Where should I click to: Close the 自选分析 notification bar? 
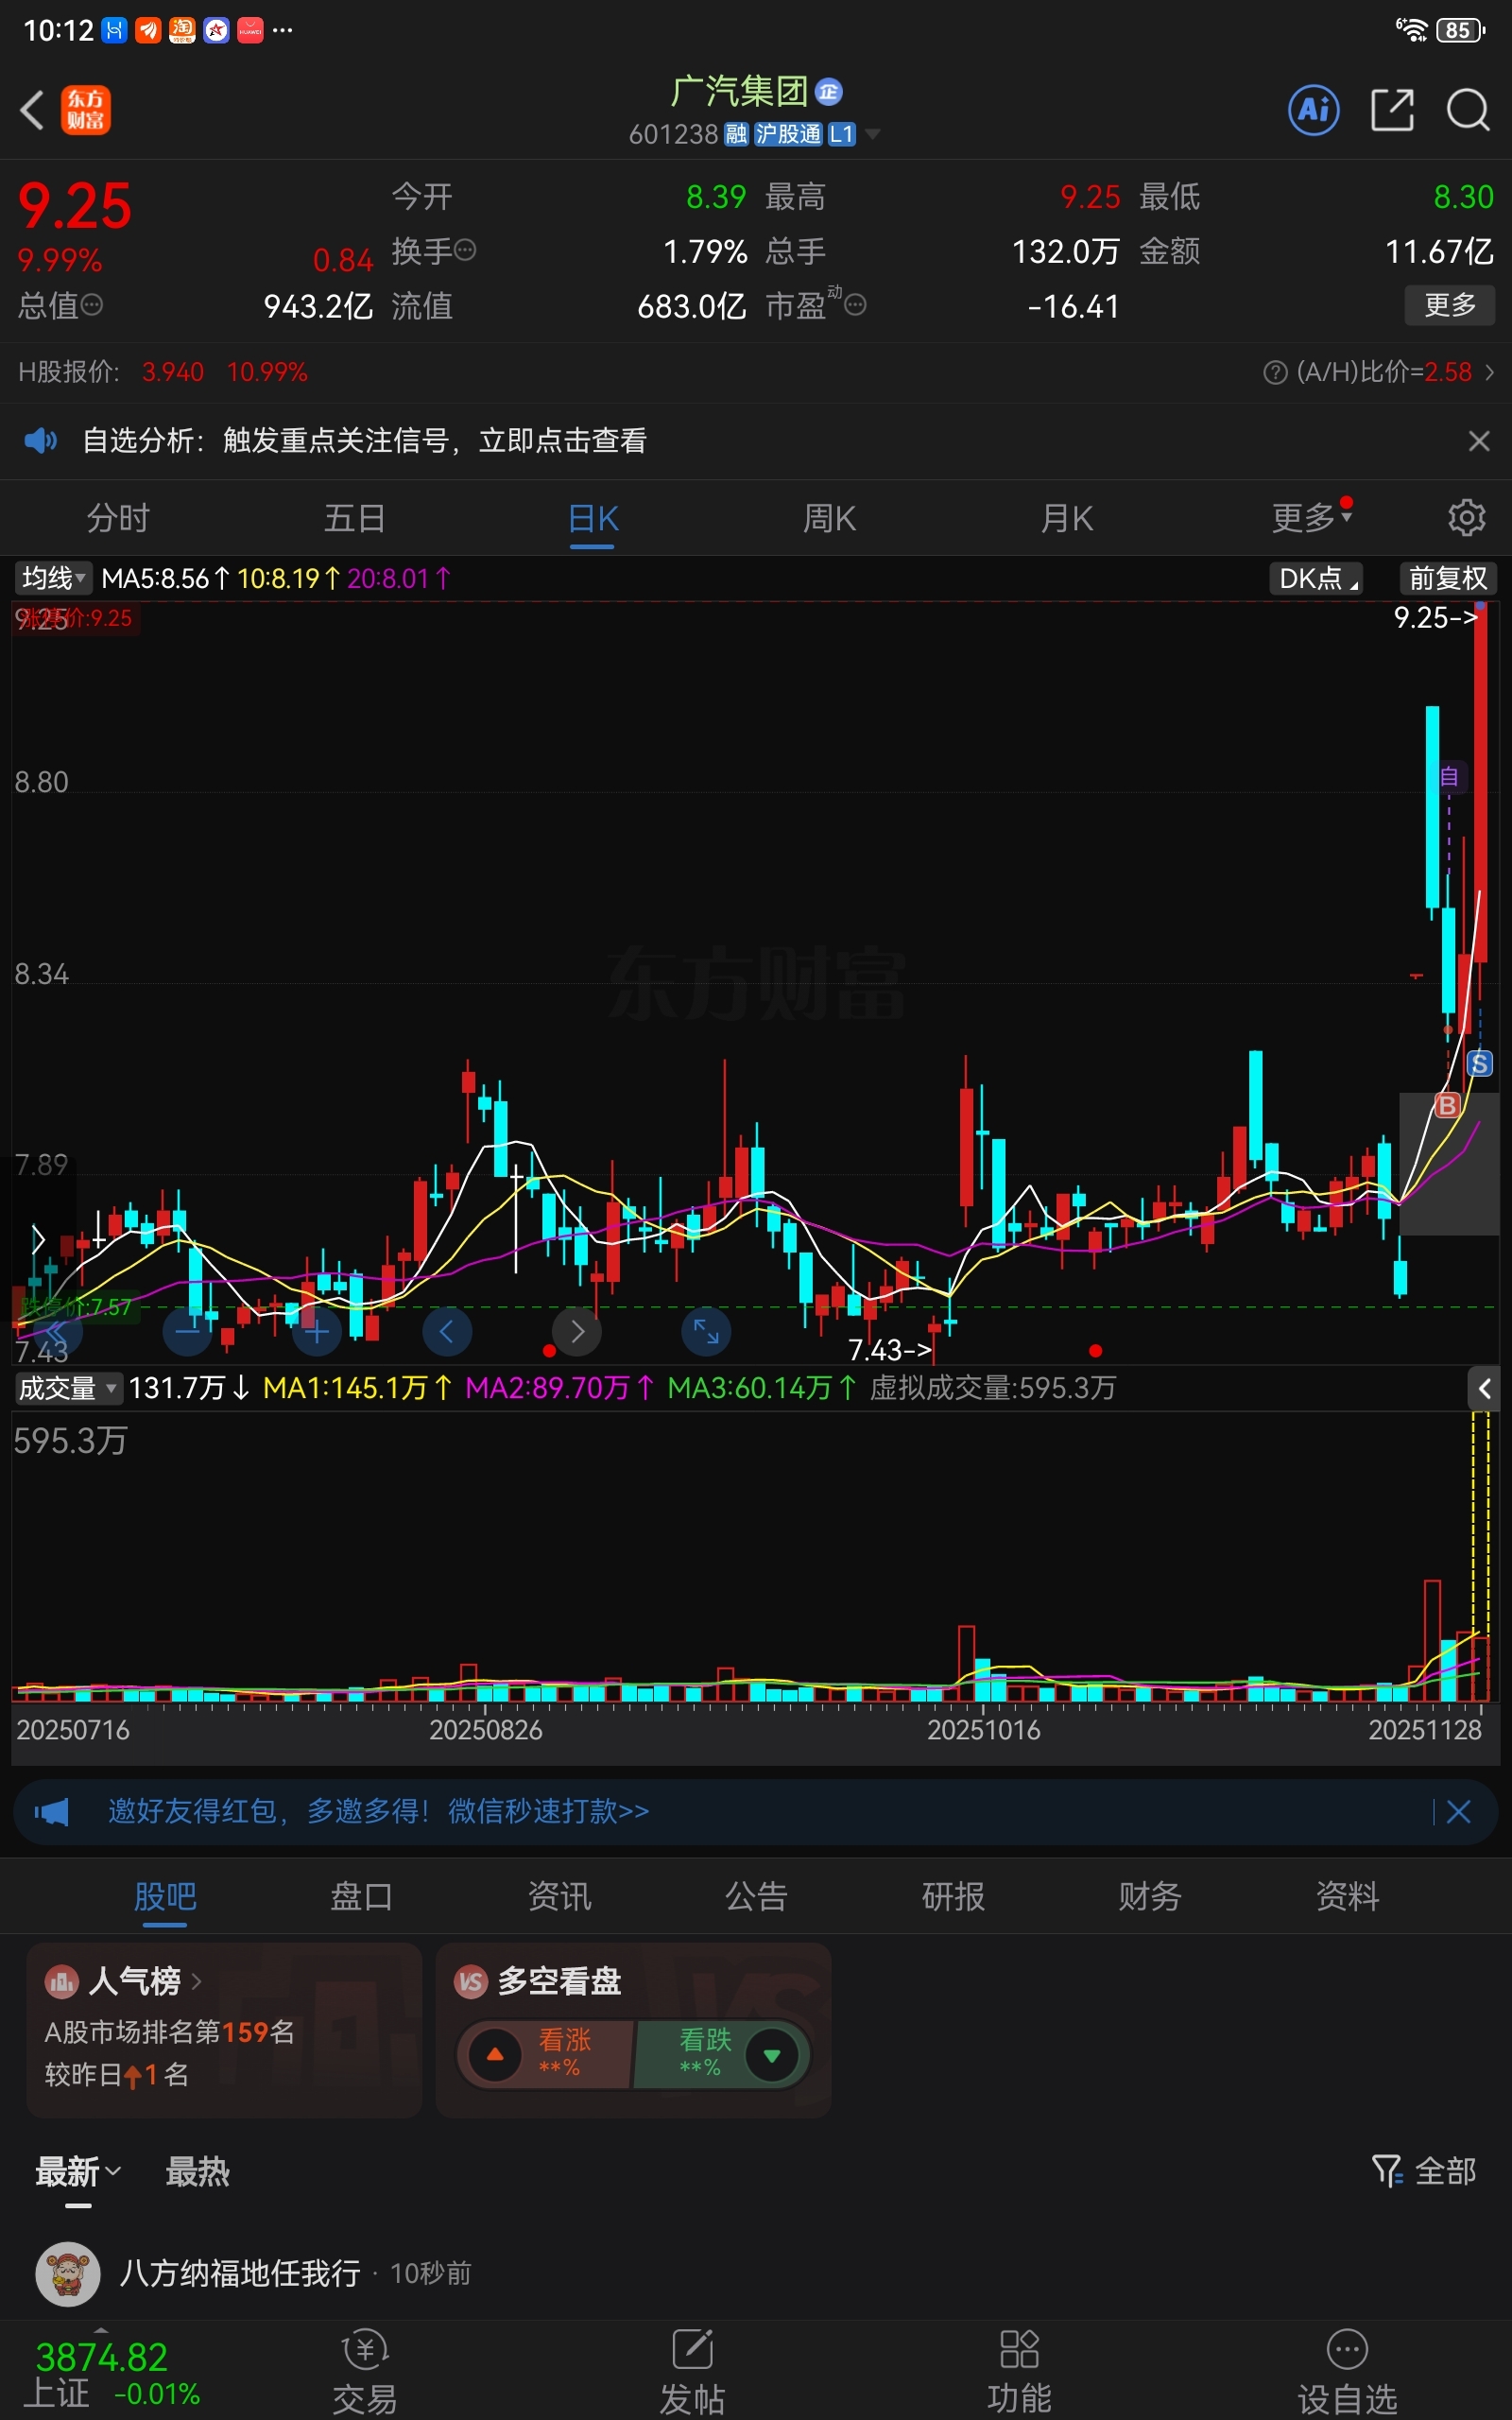[x=1479, y=441]
